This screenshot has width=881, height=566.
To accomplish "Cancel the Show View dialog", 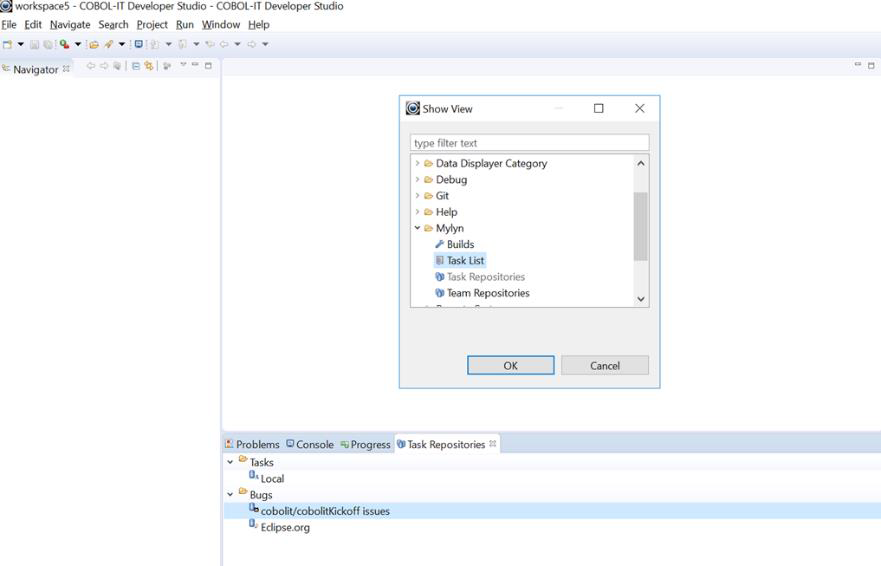I will click(x=604, y=366).
